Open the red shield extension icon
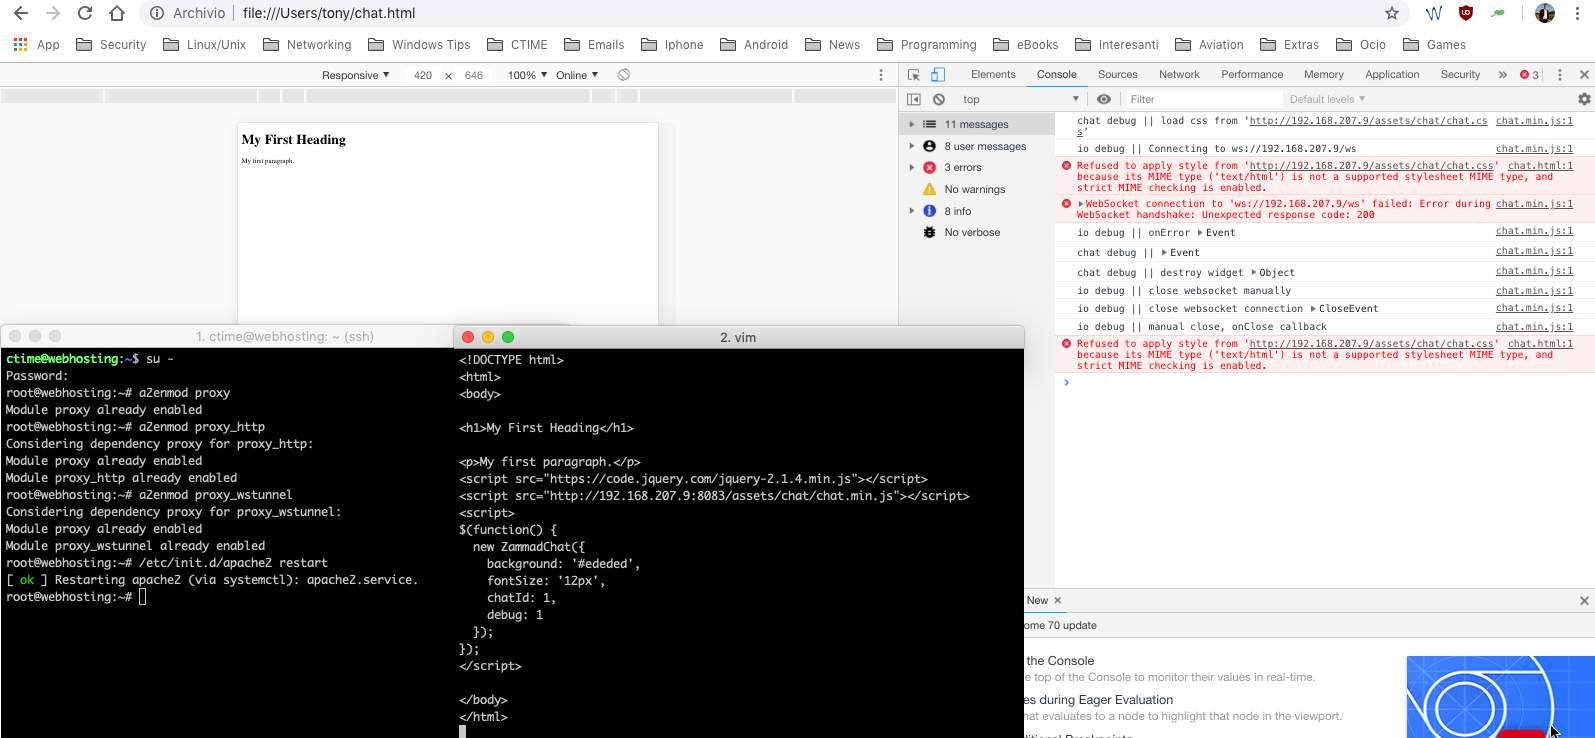The height and width of the screenshot is (738, 1595). 1466,13
